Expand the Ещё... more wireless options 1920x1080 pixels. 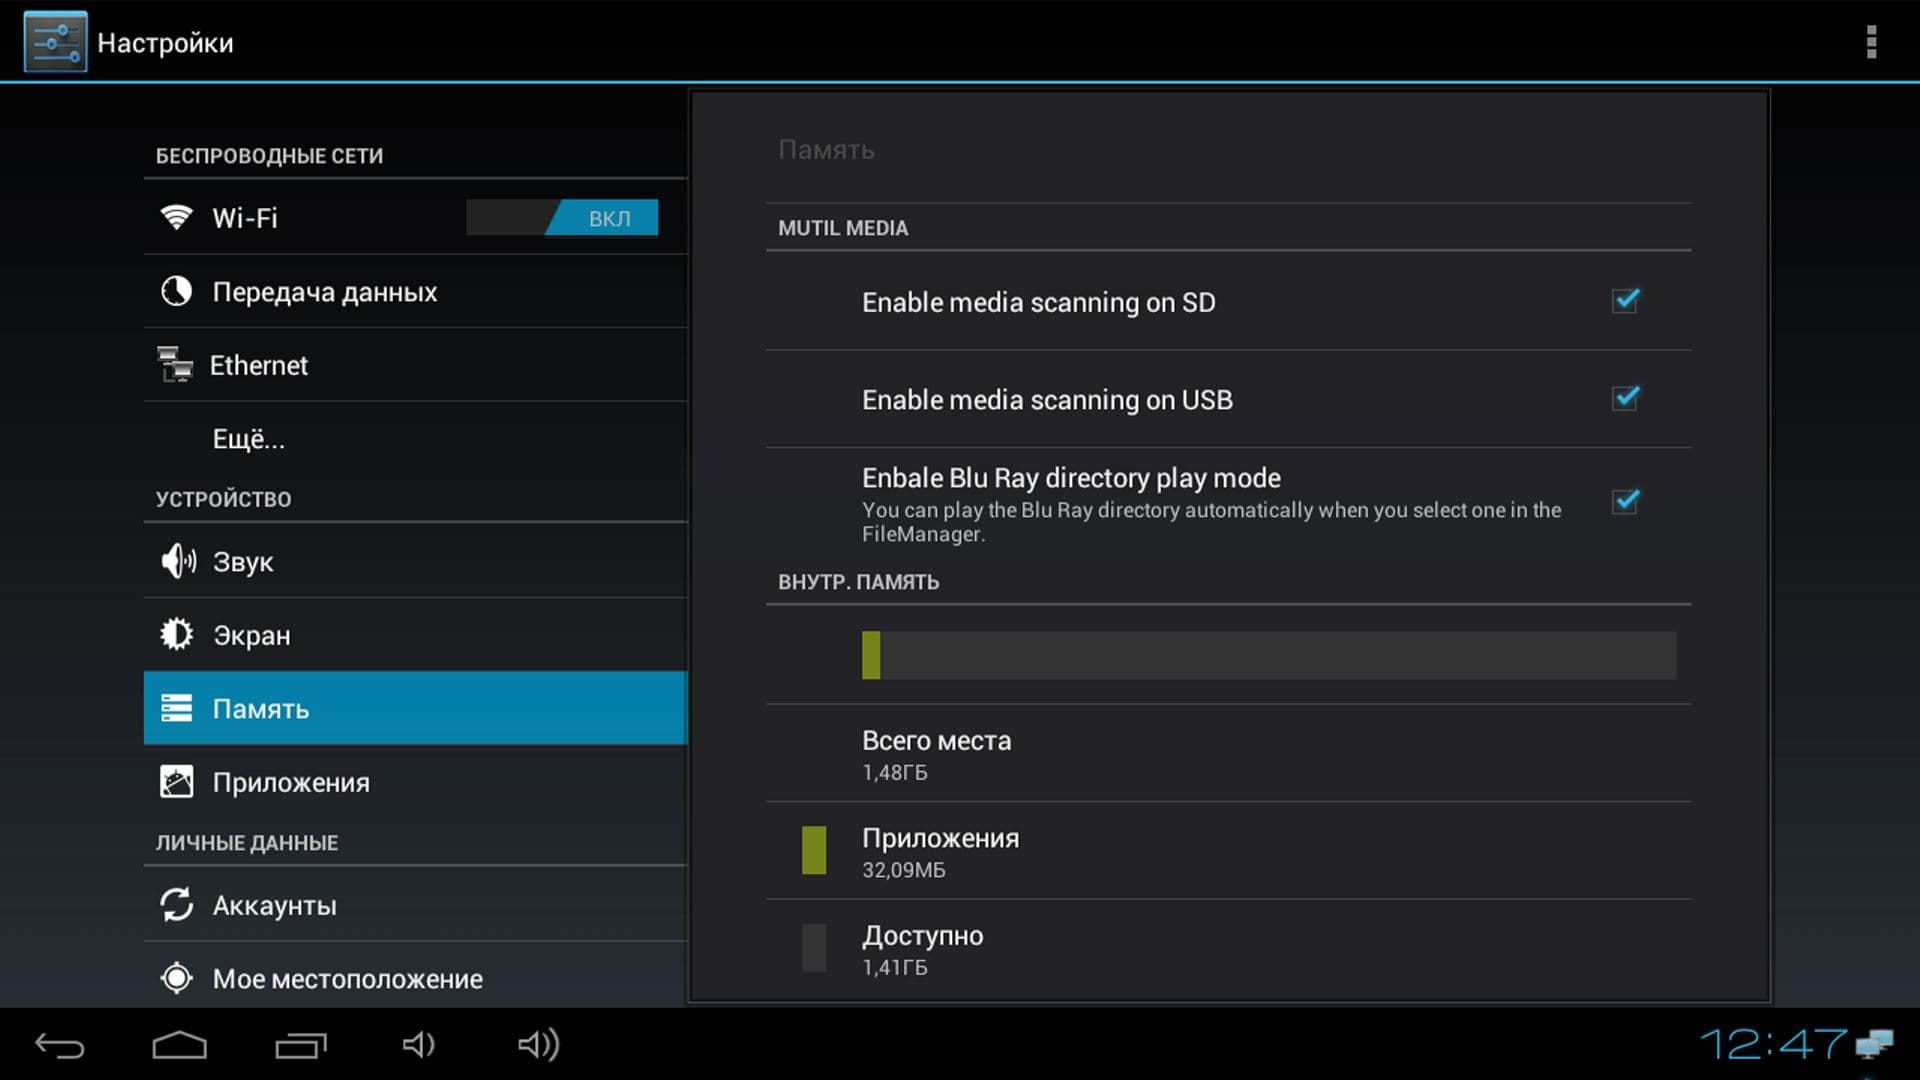[248, 439]
